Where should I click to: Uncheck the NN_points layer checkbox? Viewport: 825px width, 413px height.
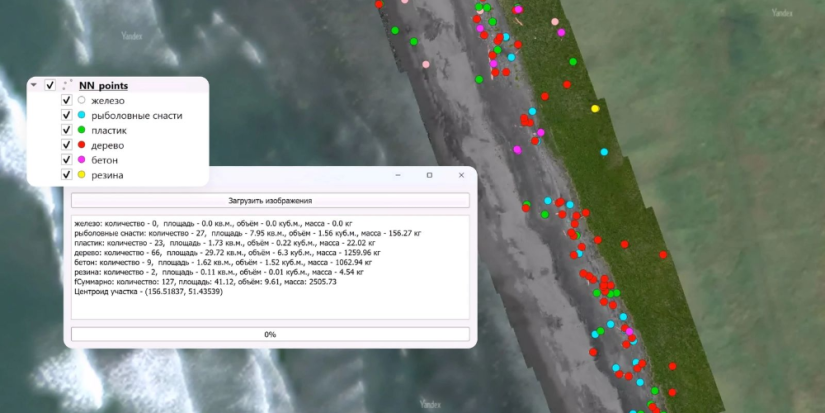[x=50, y=85]
